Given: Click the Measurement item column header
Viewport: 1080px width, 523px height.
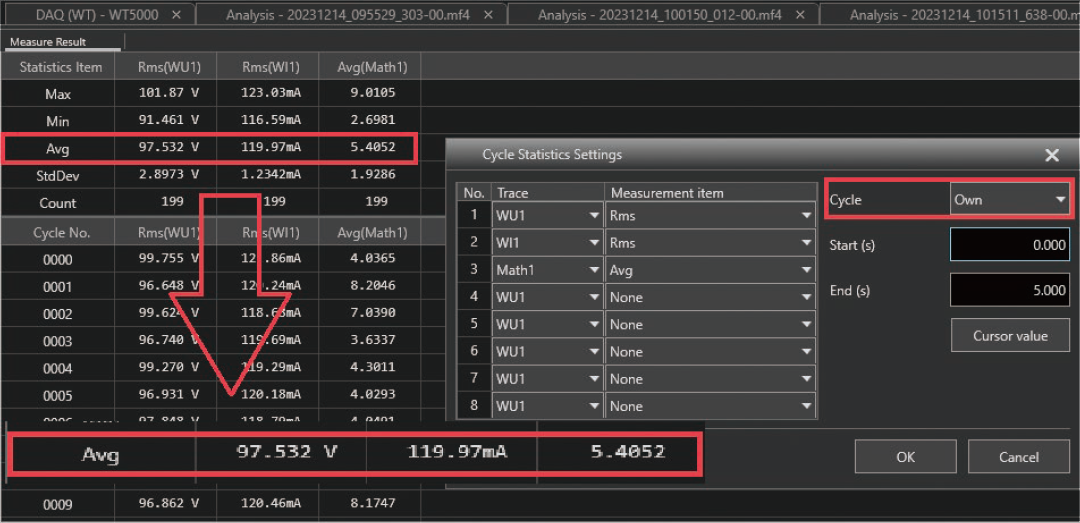Looking at the screenshot, I should [x=710, y=193].
